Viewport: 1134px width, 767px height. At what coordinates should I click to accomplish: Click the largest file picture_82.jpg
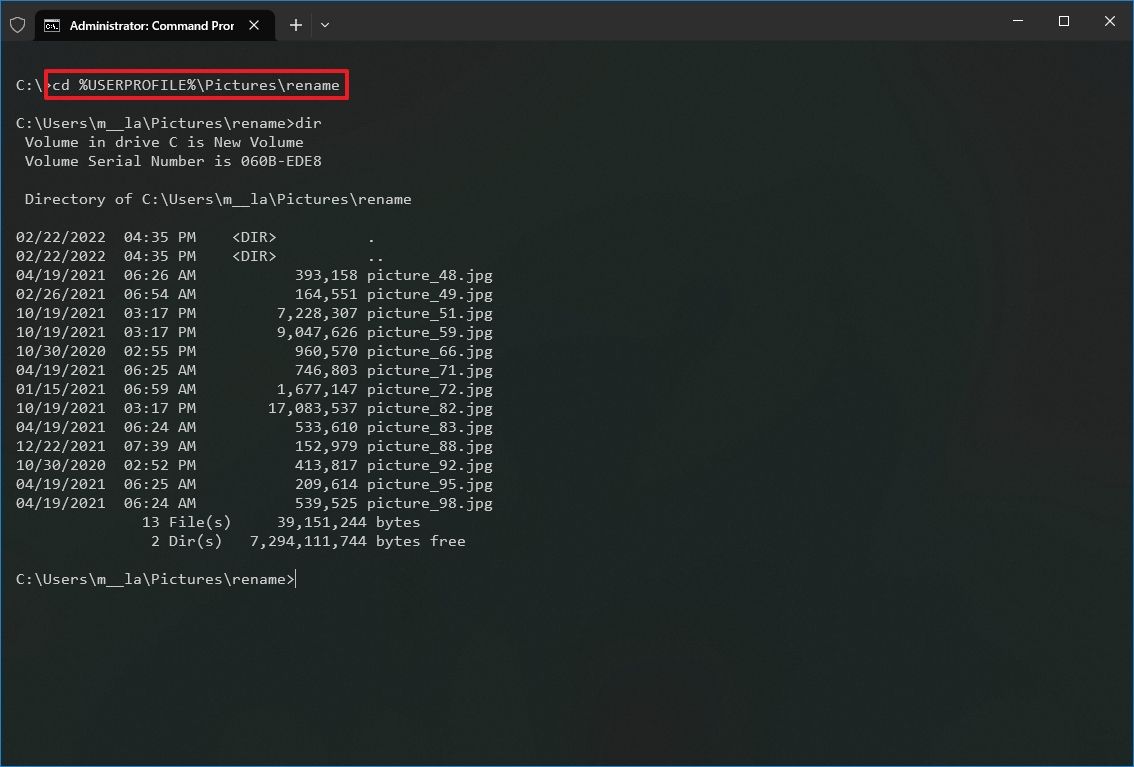tap(430, 408)
